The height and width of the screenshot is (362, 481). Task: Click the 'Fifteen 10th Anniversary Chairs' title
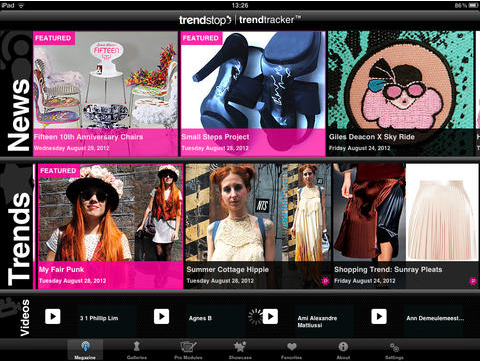click(x=88, y=137)
